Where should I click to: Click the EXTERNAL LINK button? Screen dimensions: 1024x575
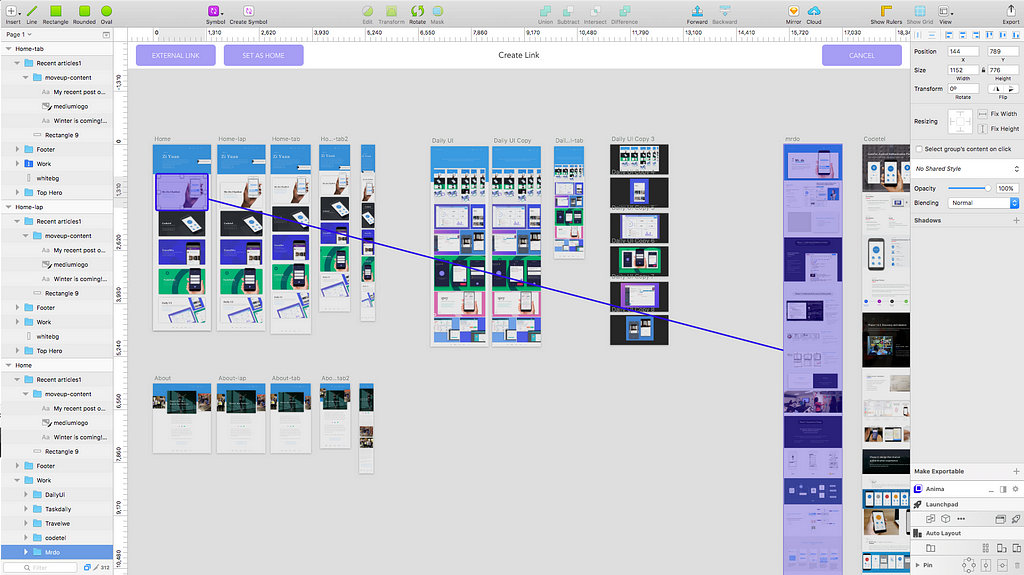point(176,56)
